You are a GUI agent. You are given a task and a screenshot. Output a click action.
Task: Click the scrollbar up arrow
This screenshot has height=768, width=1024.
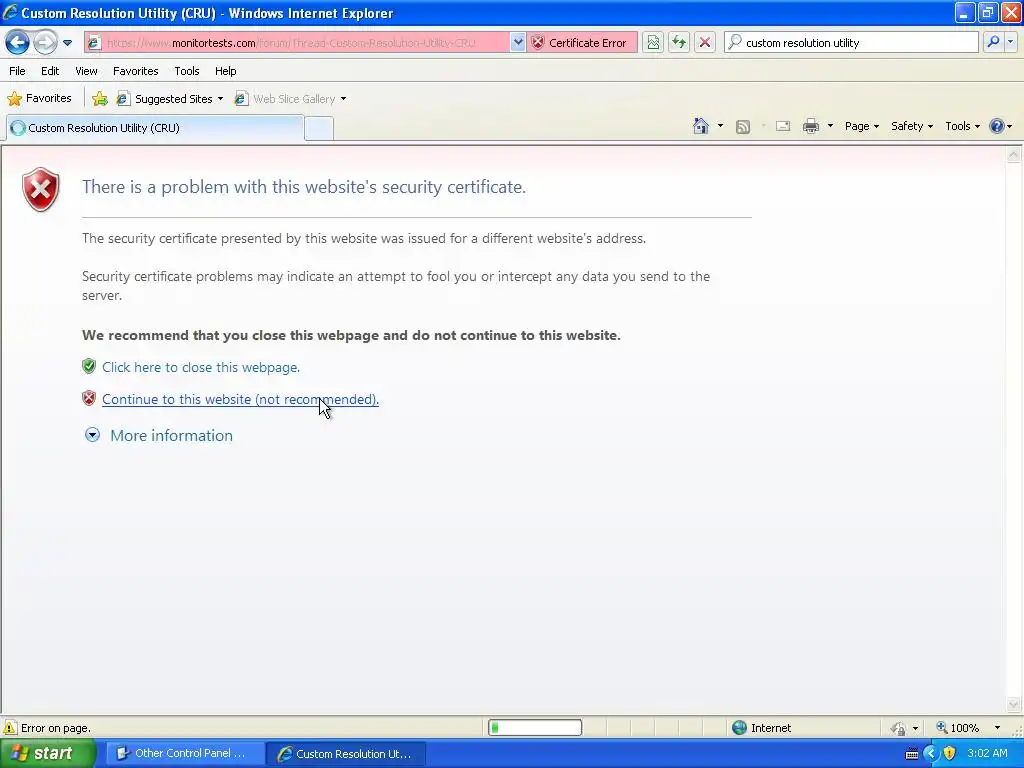click(1014, 155)
